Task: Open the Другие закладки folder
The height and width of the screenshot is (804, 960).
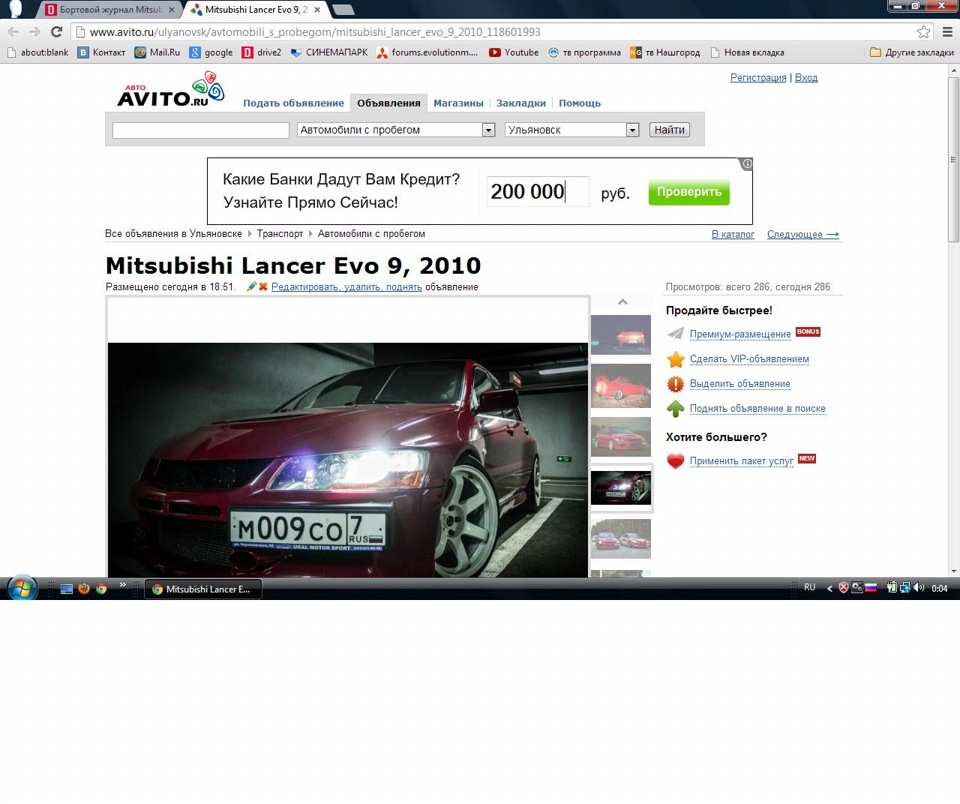Action: pyautogui.click(x=912, y=53)
